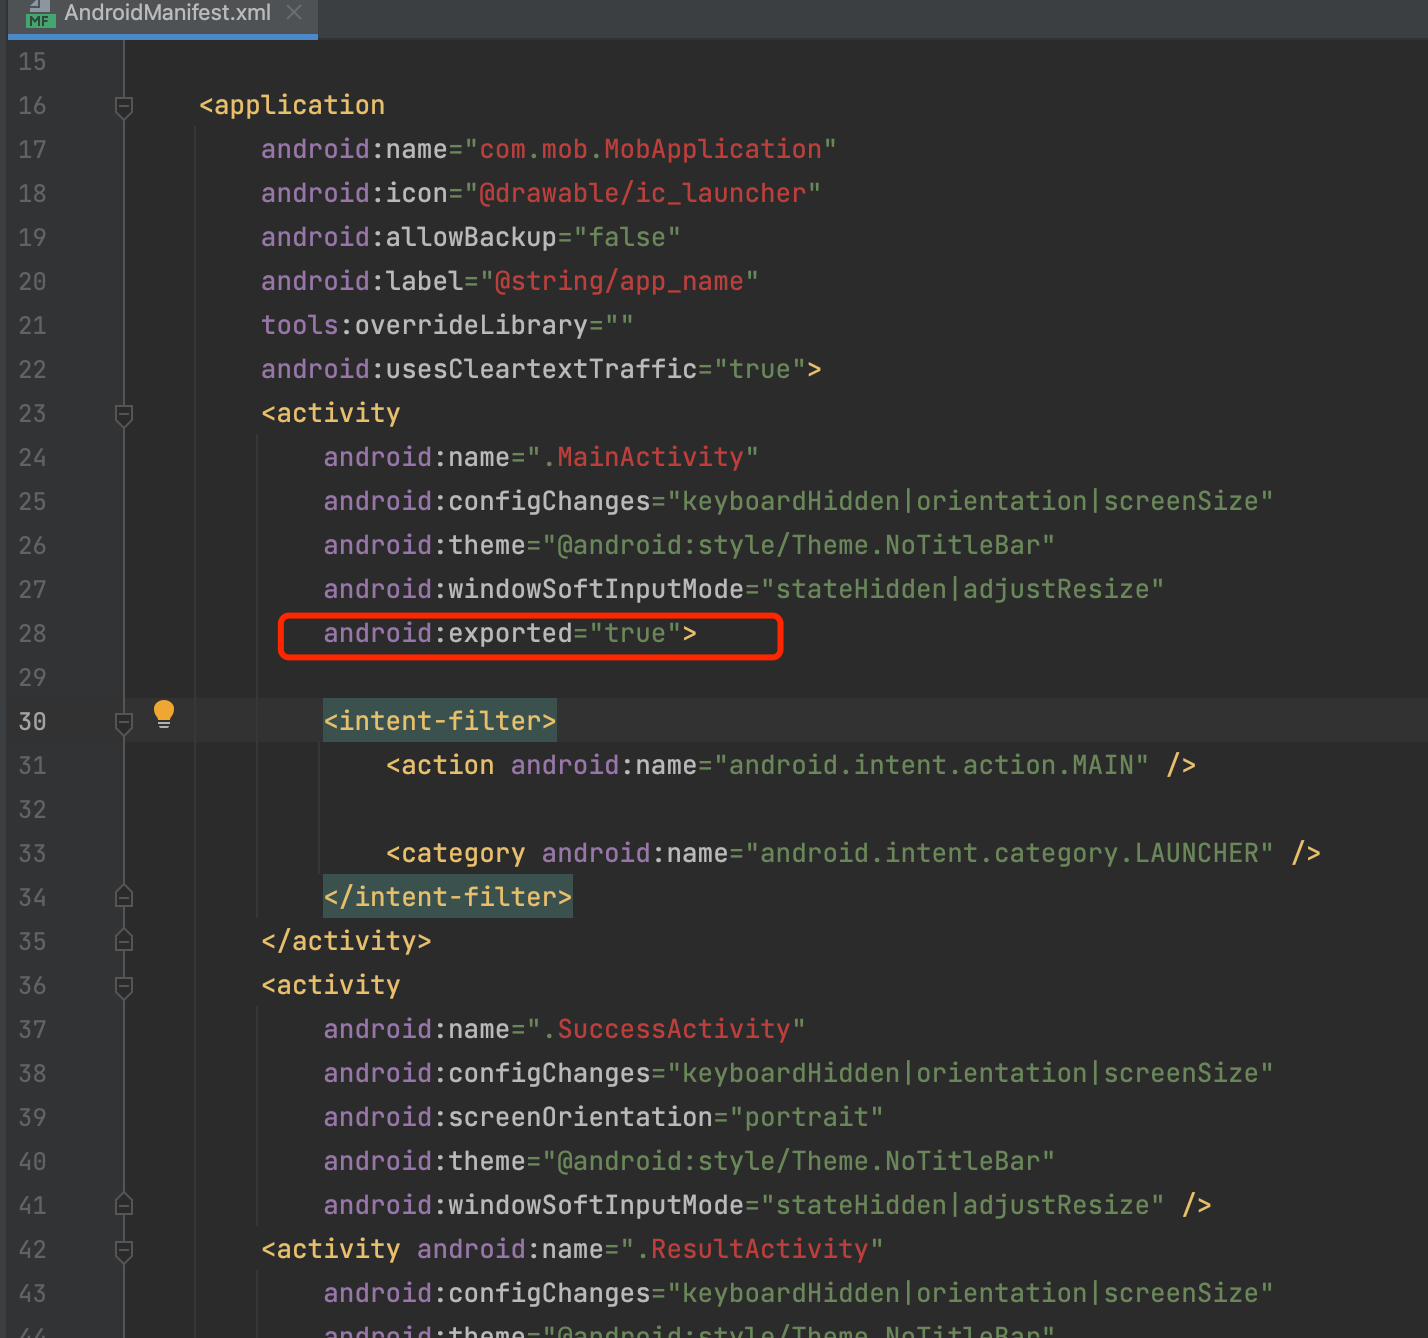Click the manifest file icon in the tab
1428x1338 pixels.
click(x=40, y=13)
